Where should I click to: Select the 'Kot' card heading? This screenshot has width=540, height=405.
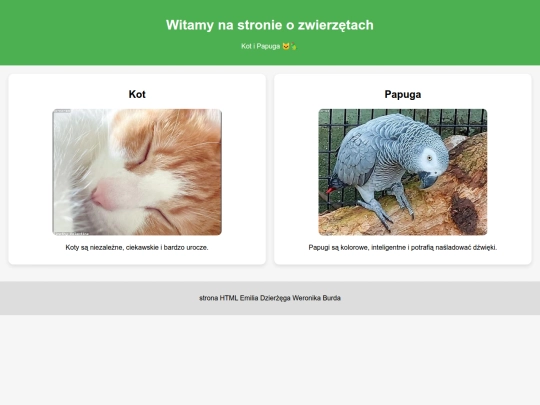tap(137, 94)
